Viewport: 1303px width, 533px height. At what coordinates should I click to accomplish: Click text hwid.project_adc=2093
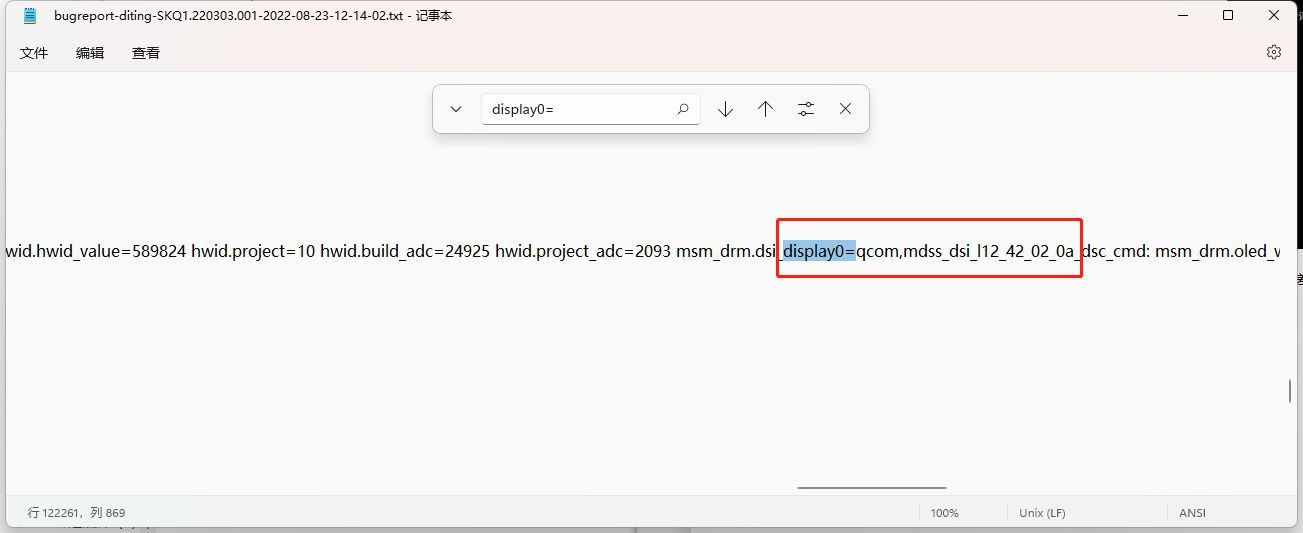coord(583,251)
